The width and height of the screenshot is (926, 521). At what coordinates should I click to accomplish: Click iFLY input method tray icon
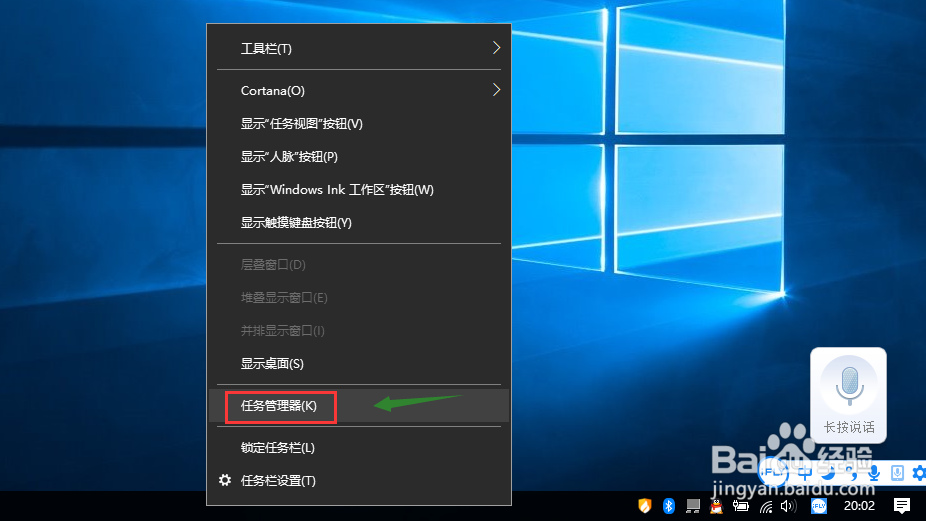(x=819, y=506)
